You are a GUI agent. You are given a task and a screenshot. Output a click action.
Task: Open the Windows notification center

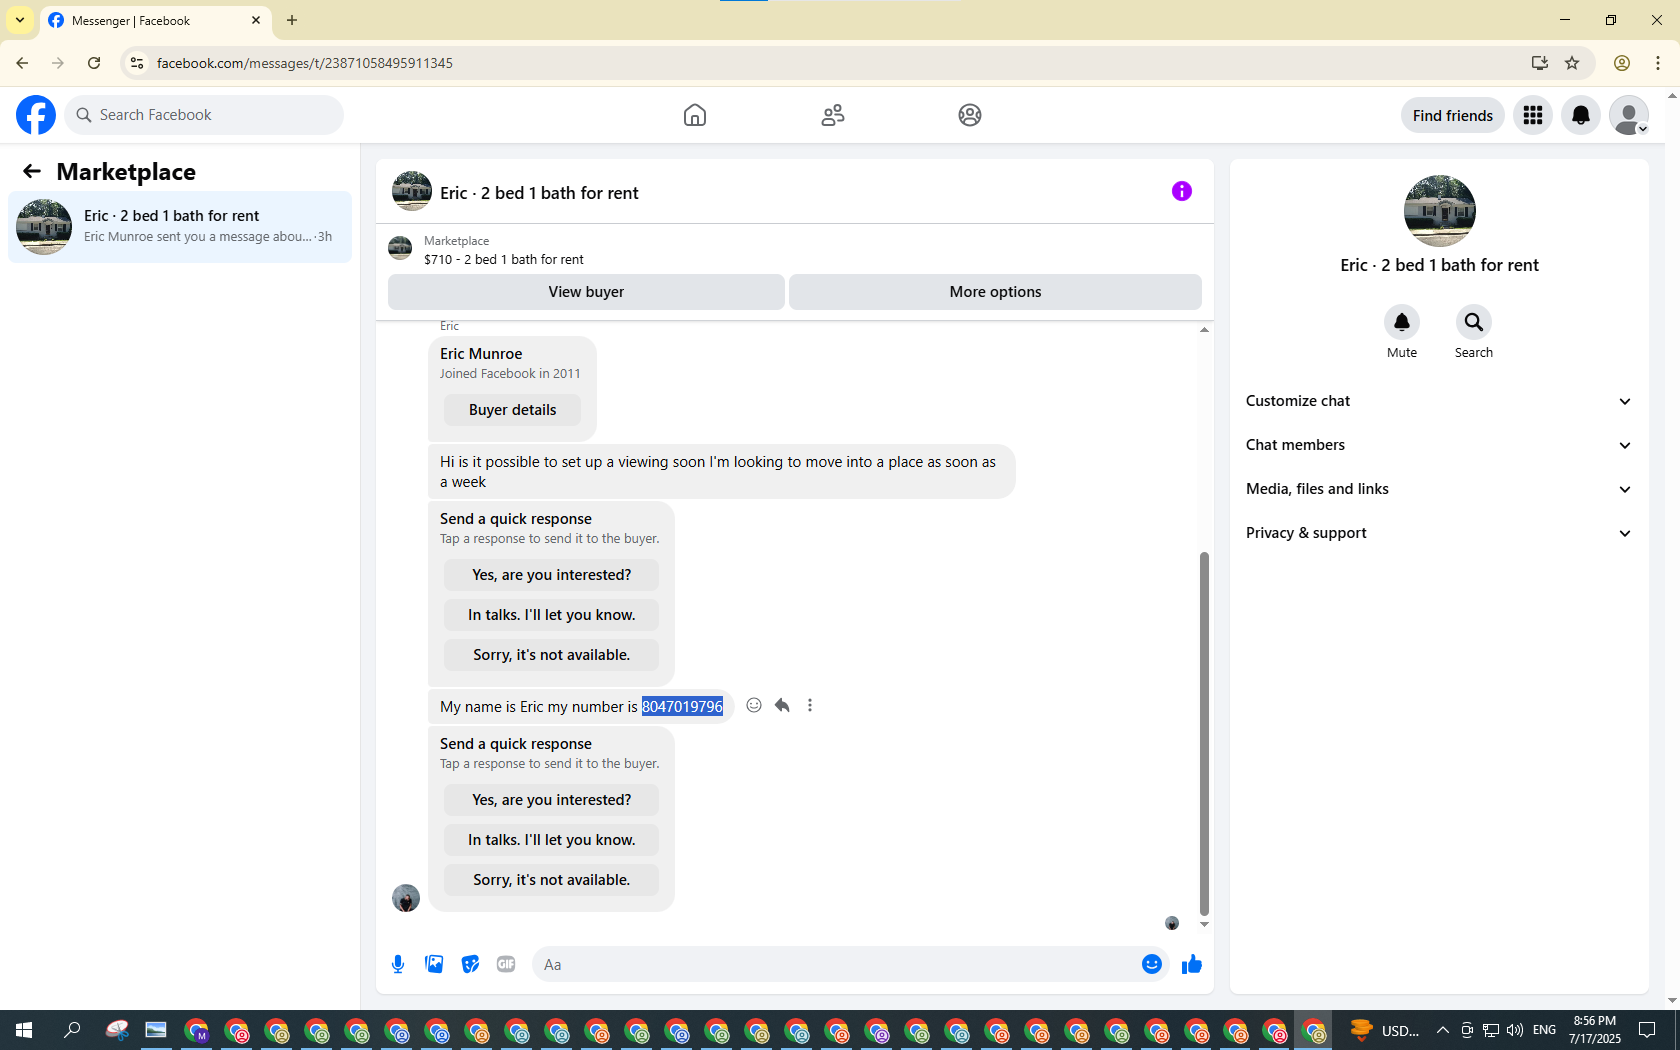click(x=1647, y=1030)
